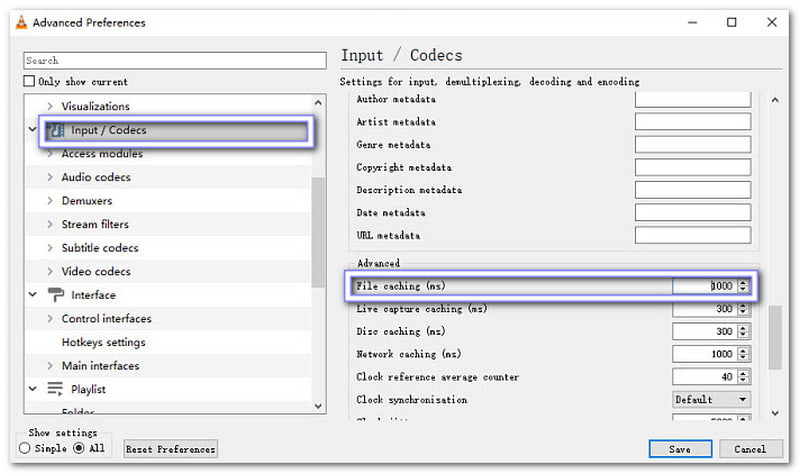Decrease Disc caching spinner value
Viewport: 800px width, 474px height.
pyautogui.click(x=742, y=335)
